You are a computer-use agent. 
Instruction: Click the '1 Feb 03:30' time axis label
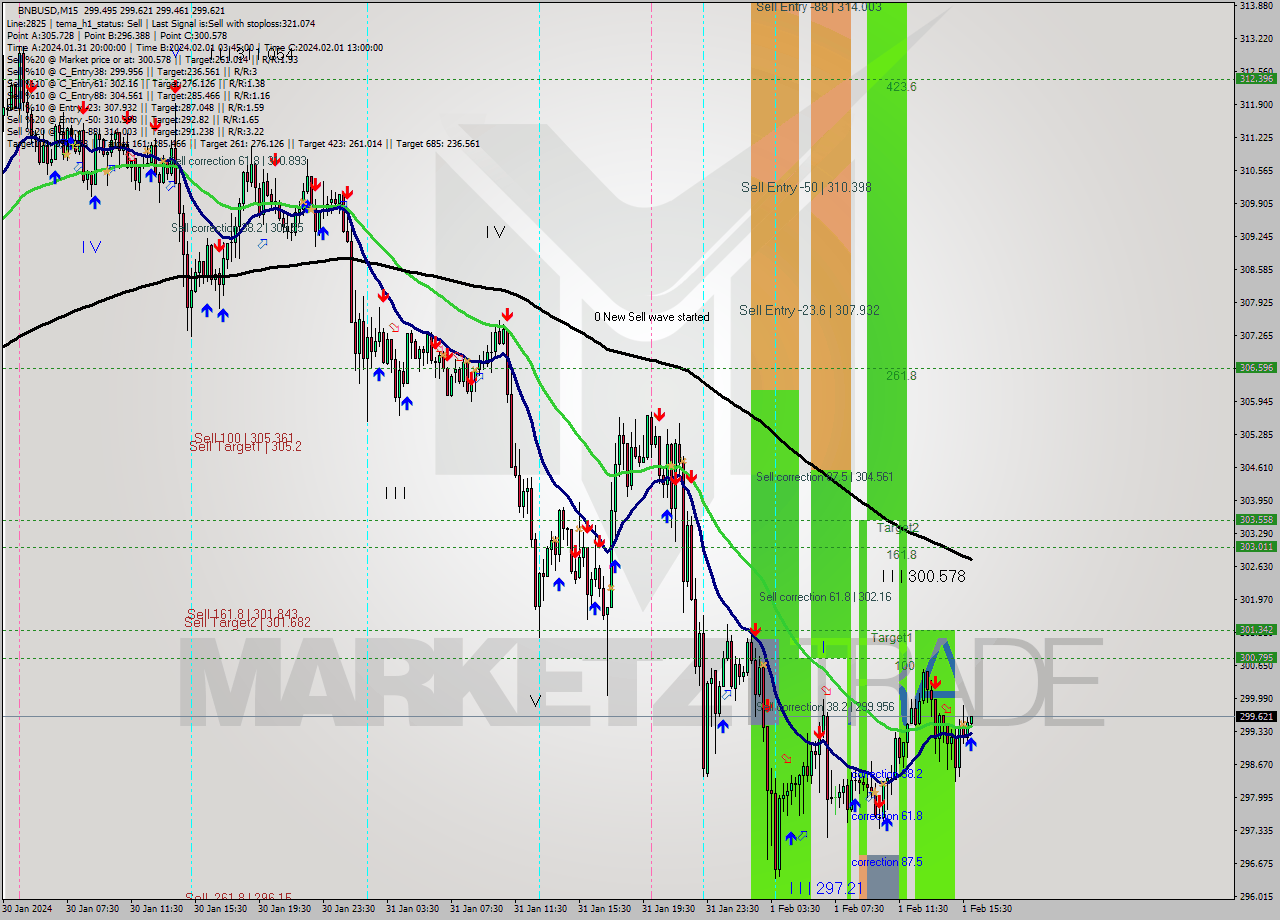coord(794,909)
